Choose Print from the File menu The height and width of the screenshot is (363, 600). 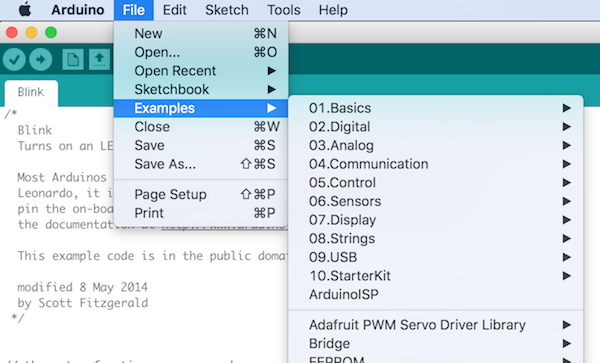coord(201,213)
